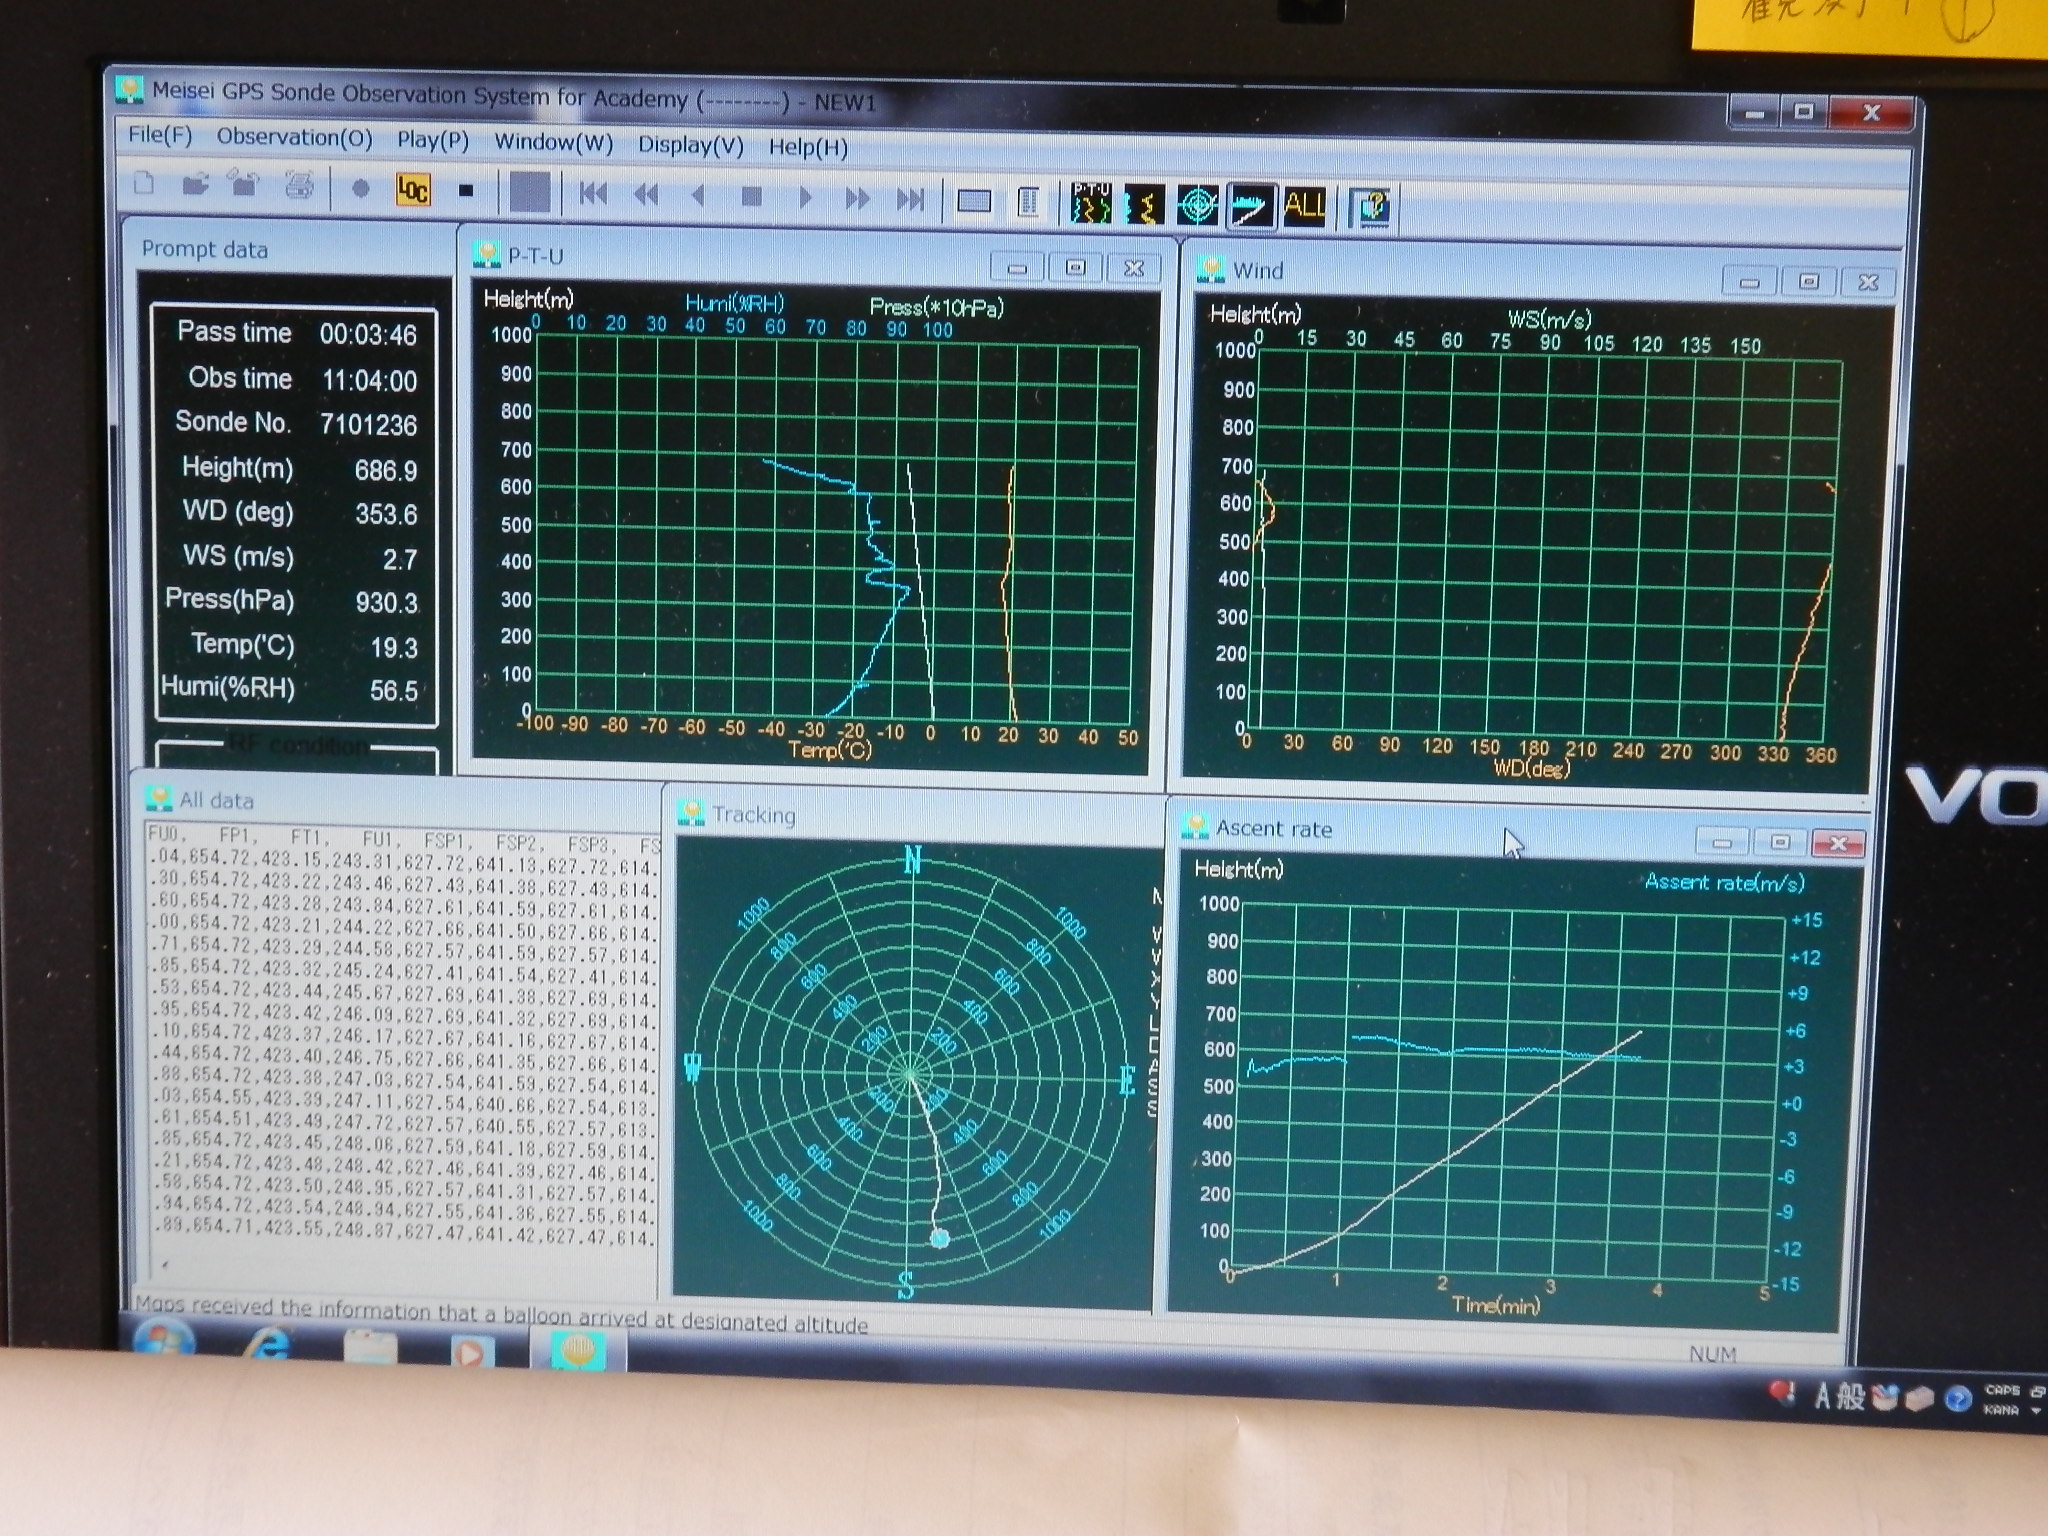Show the wind graph via toolbar icon

coord(1144,204)
